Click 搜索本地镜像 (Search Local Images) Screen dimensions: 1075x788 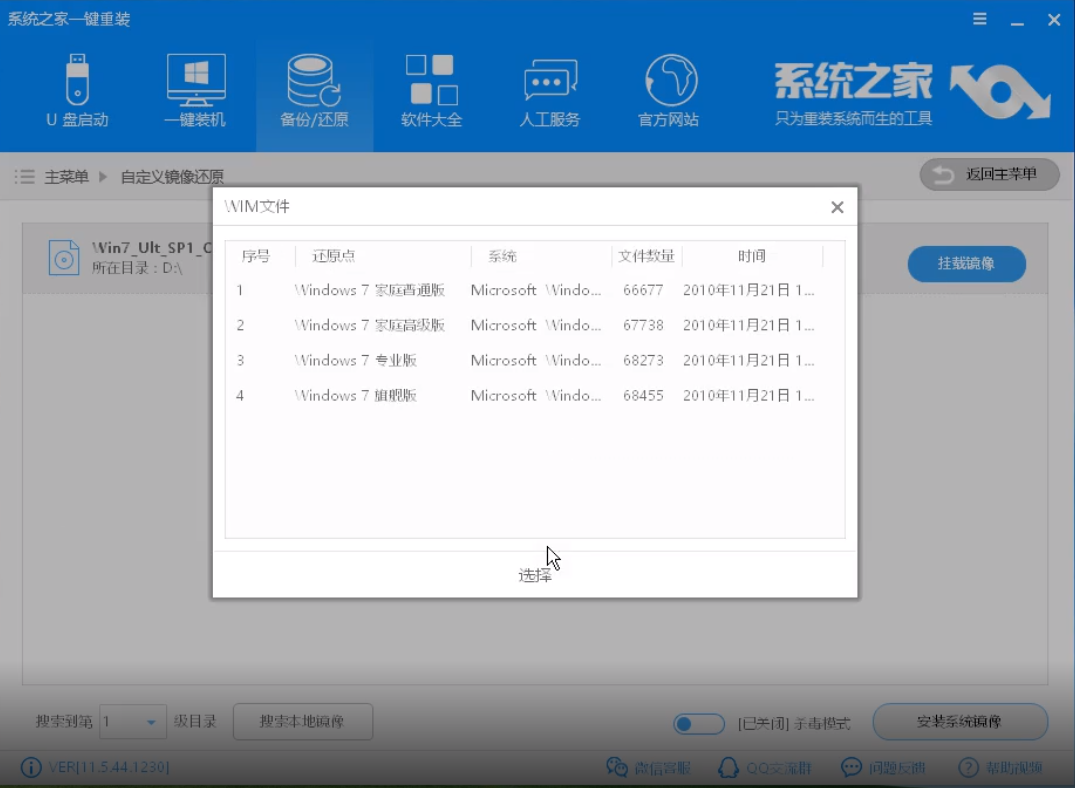tap(302, 722)
